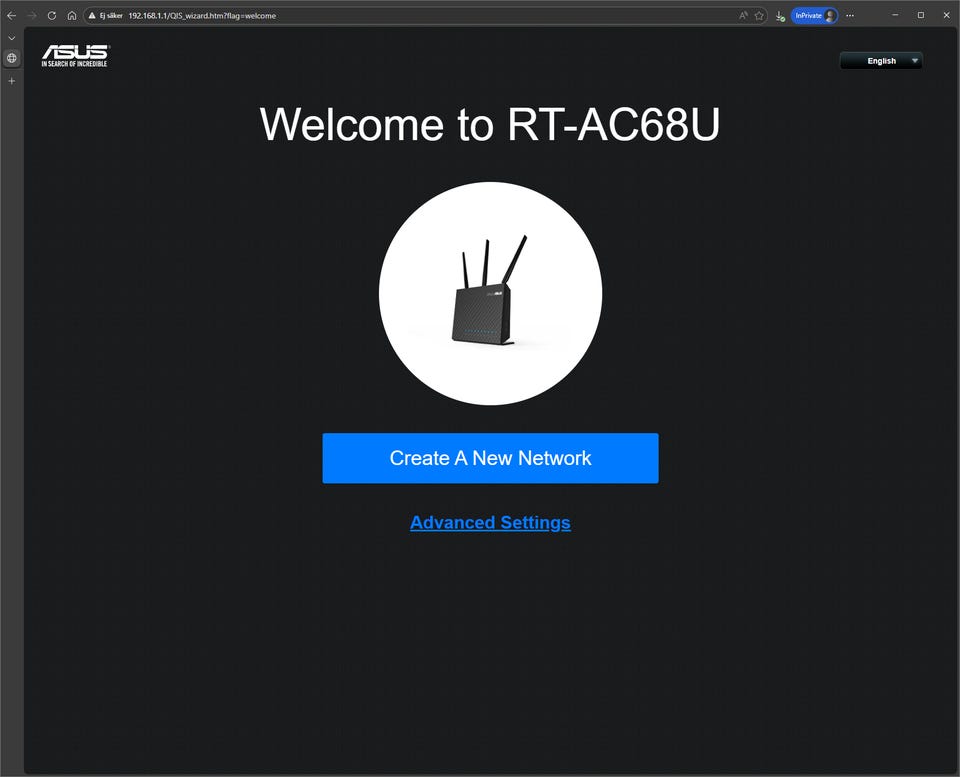The width and height of the screenshot is (960, 777).
Task: Click the browser Back arrow
Action: pos(11,16)
